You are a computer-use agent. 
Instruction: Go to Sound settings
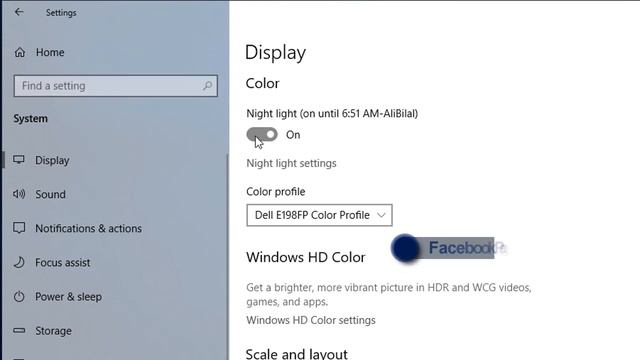pos(50,194)
